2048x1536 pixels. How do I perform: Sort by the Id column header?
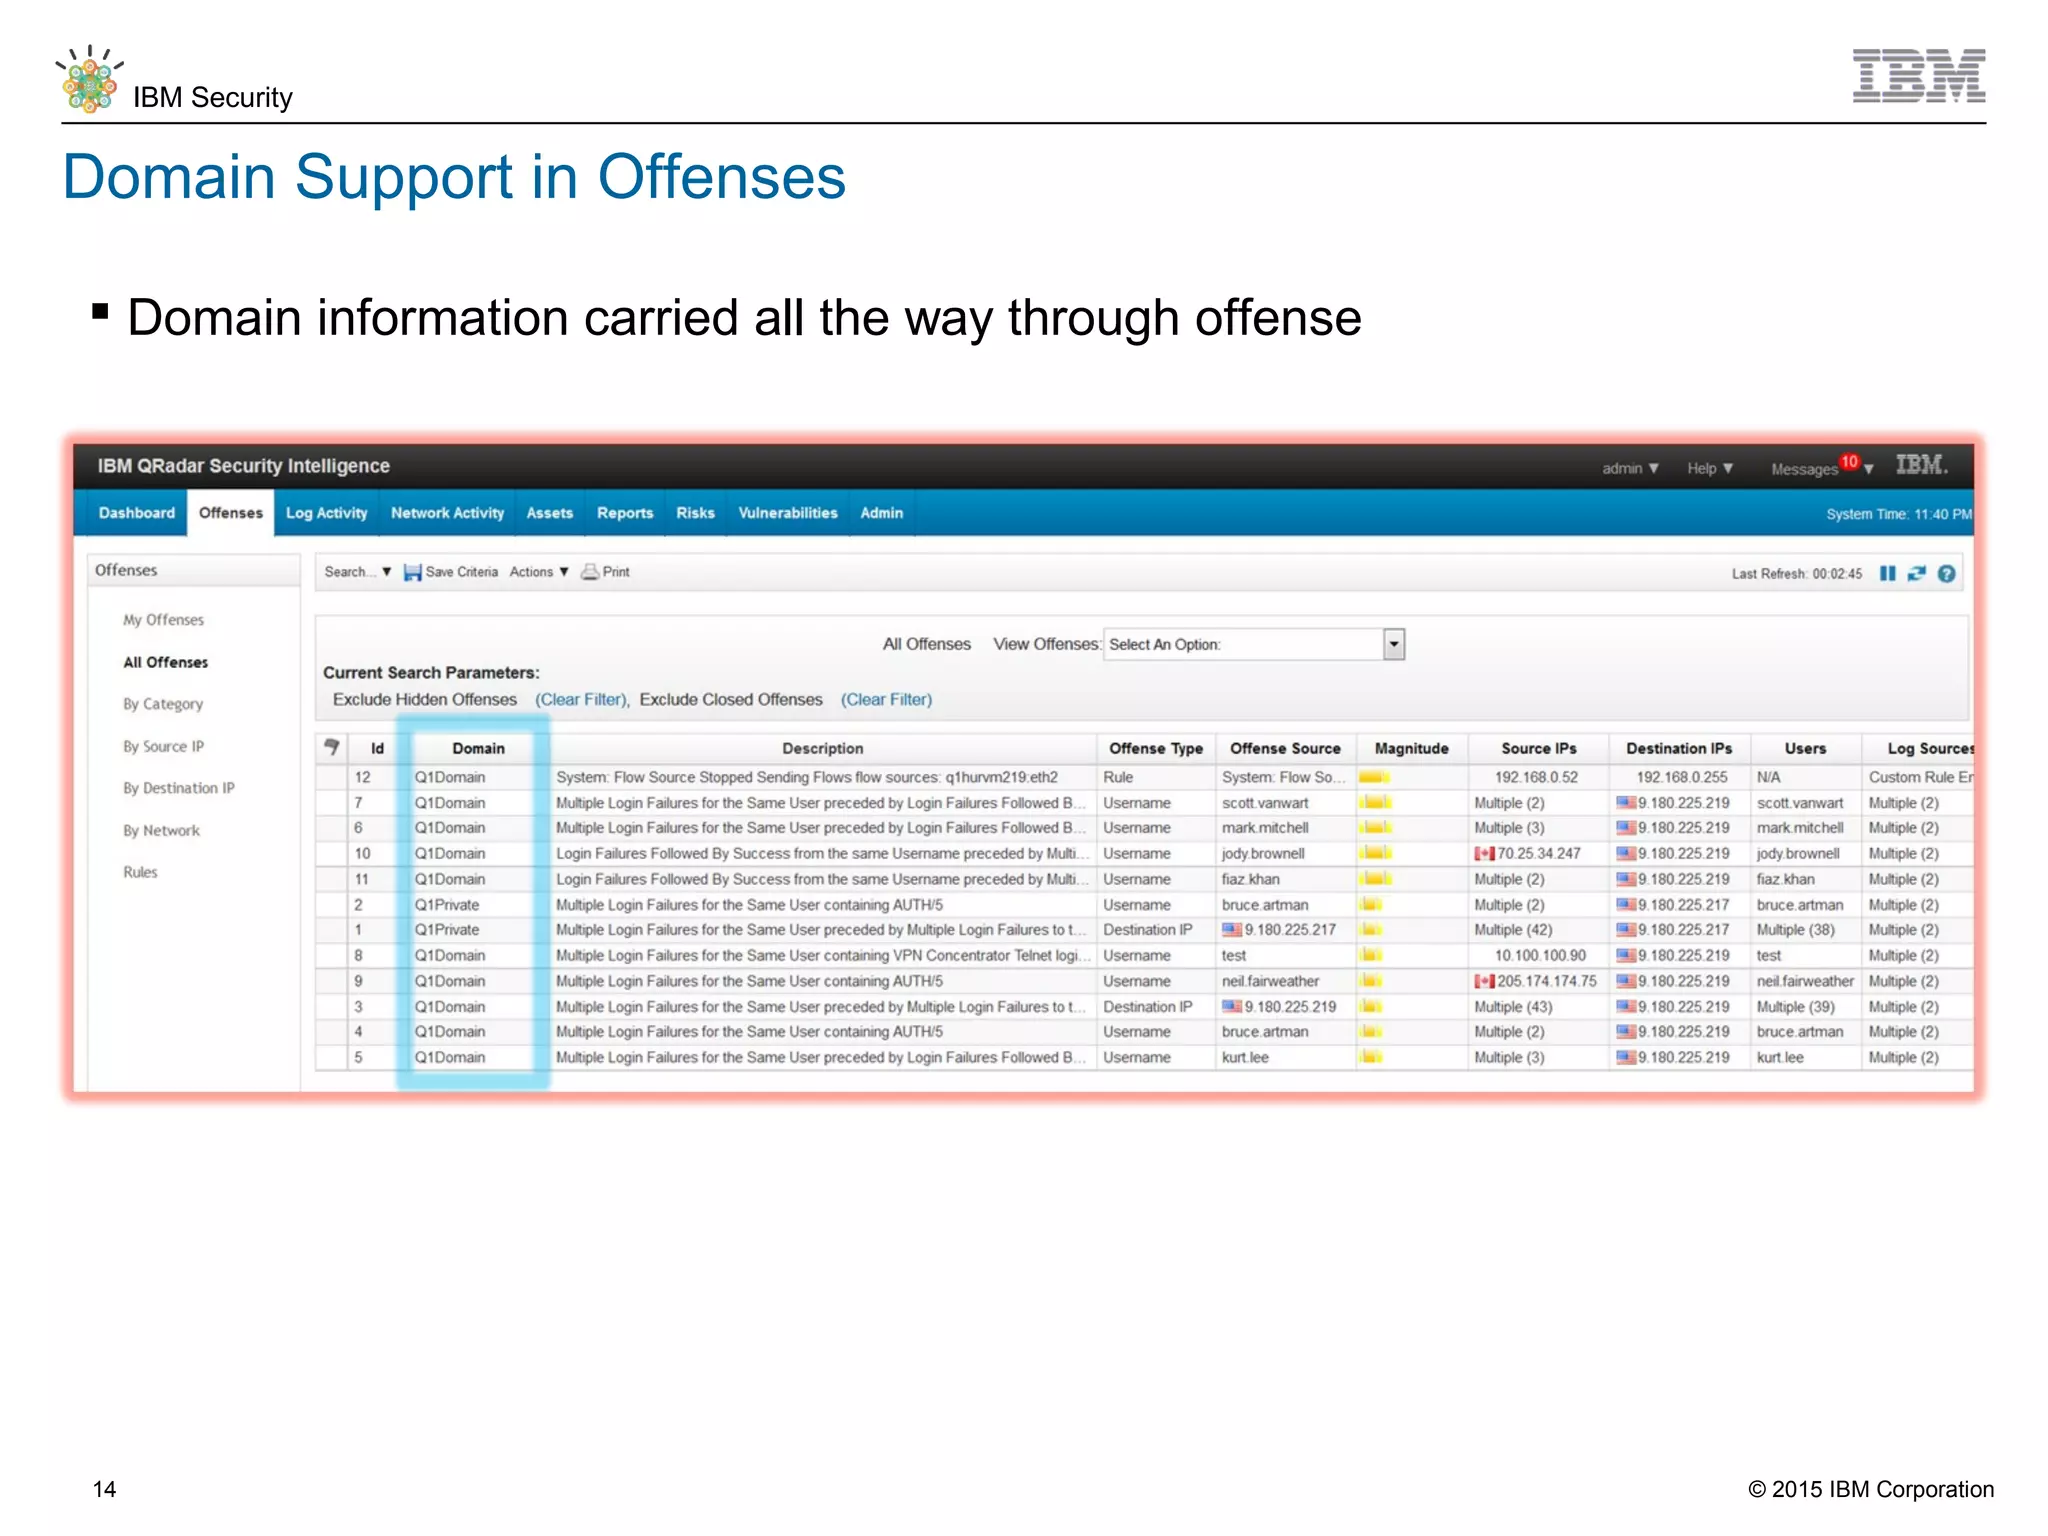click(377, 748)
